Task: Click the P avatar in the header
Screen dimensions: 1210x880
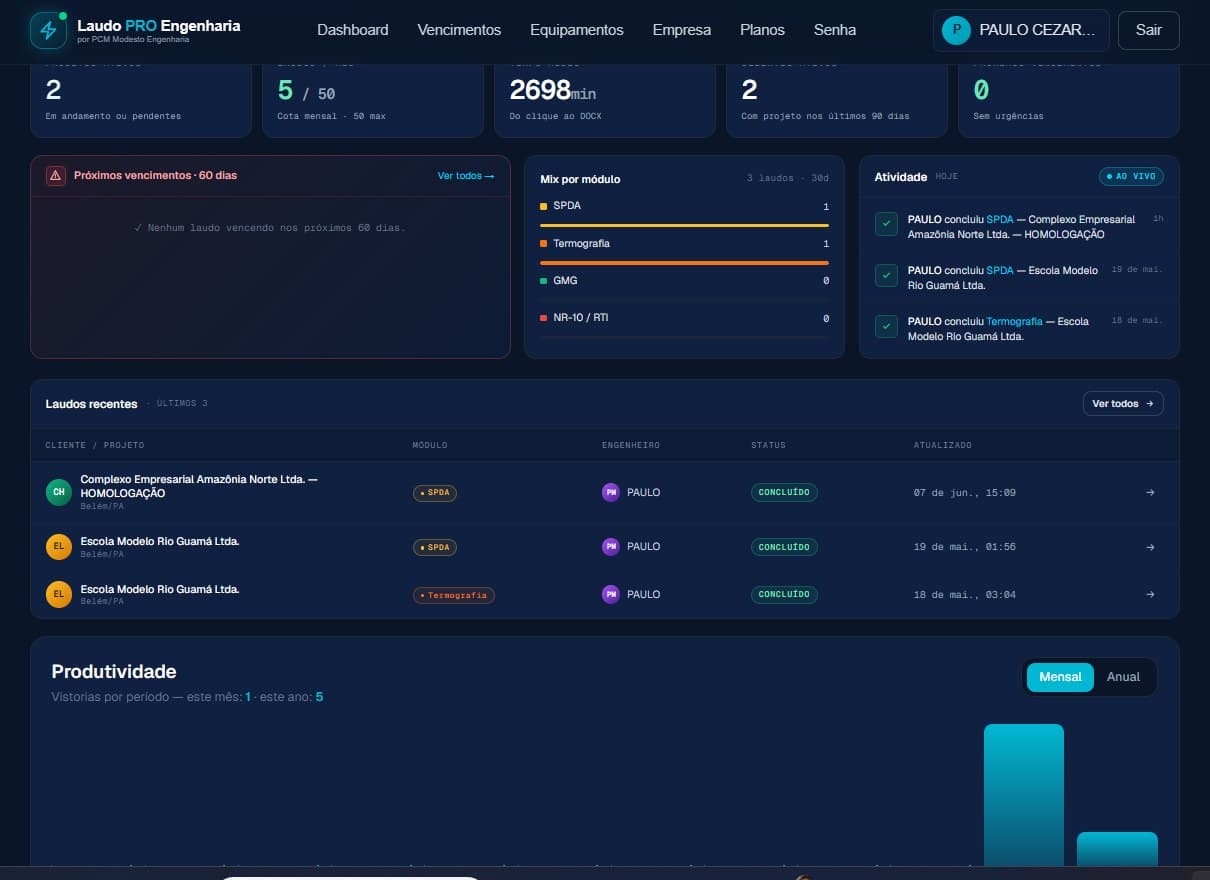Action: [956, 30]
